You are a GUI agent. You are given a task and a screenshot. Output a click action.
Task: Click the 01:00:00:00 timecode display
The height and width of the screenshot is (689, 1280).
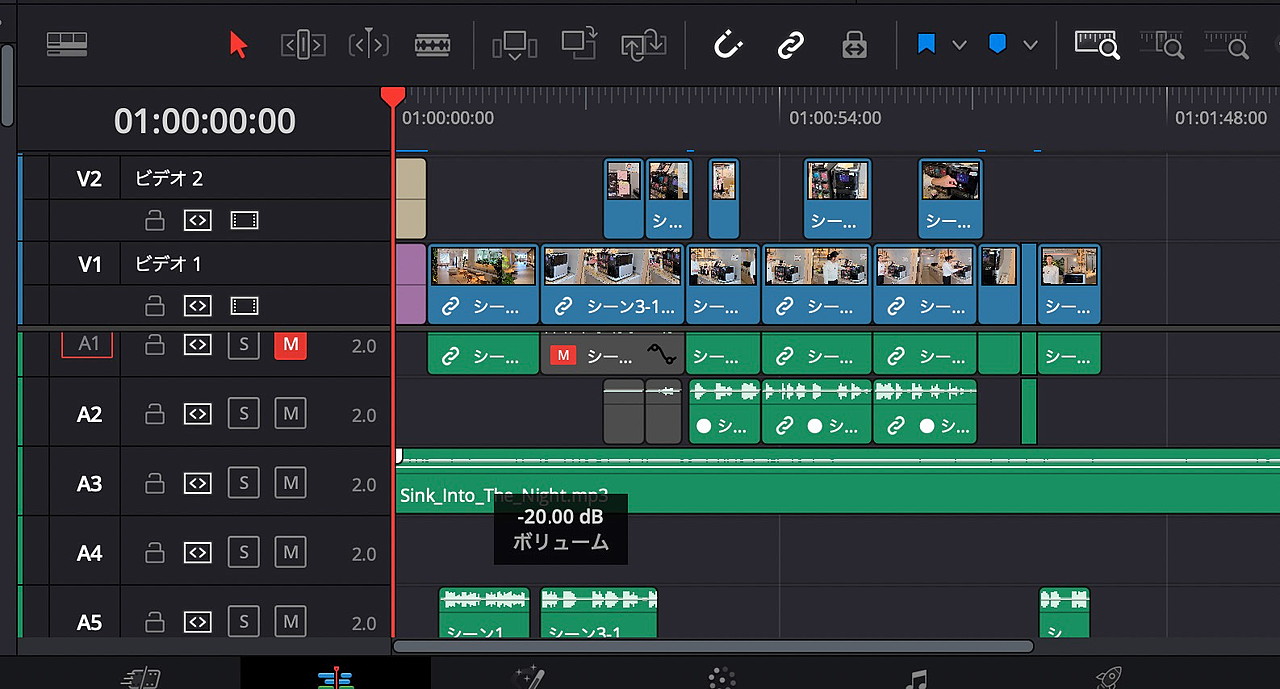[205, 121]
